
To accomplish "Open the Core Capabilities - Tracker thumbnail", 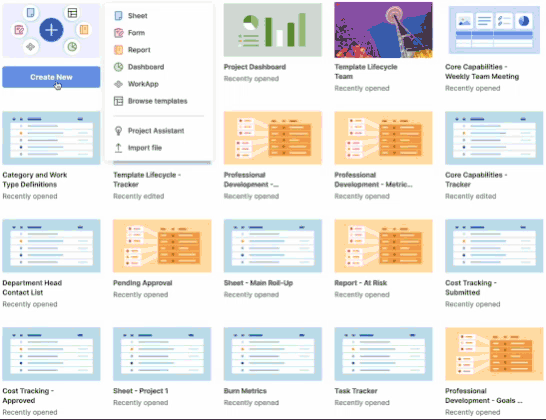I will (494, 138).
